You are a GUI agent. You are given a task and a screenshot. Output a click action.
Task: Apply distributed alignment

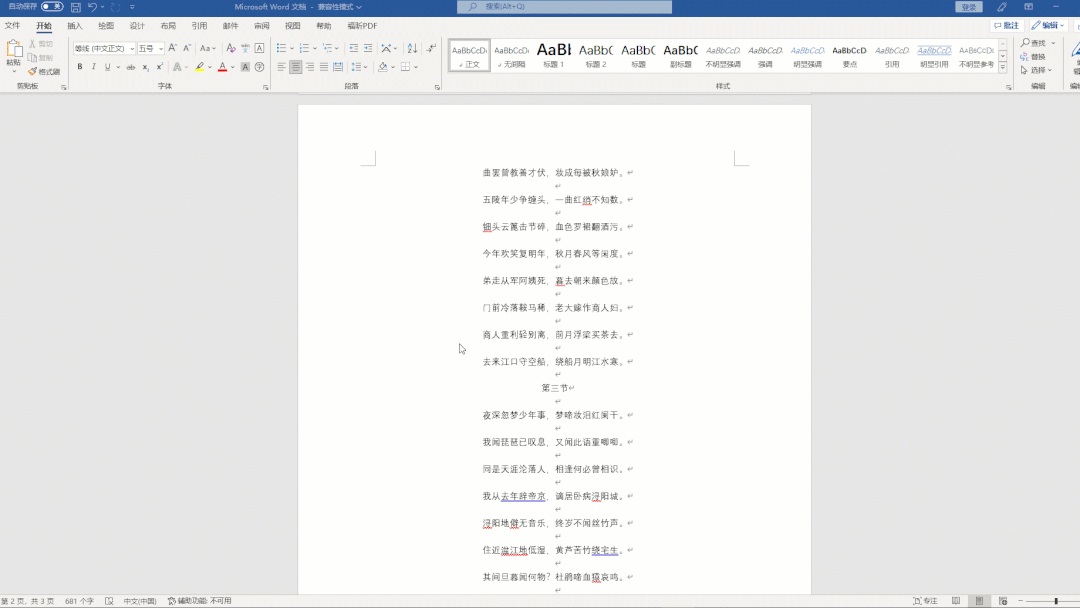pos(338,67)
